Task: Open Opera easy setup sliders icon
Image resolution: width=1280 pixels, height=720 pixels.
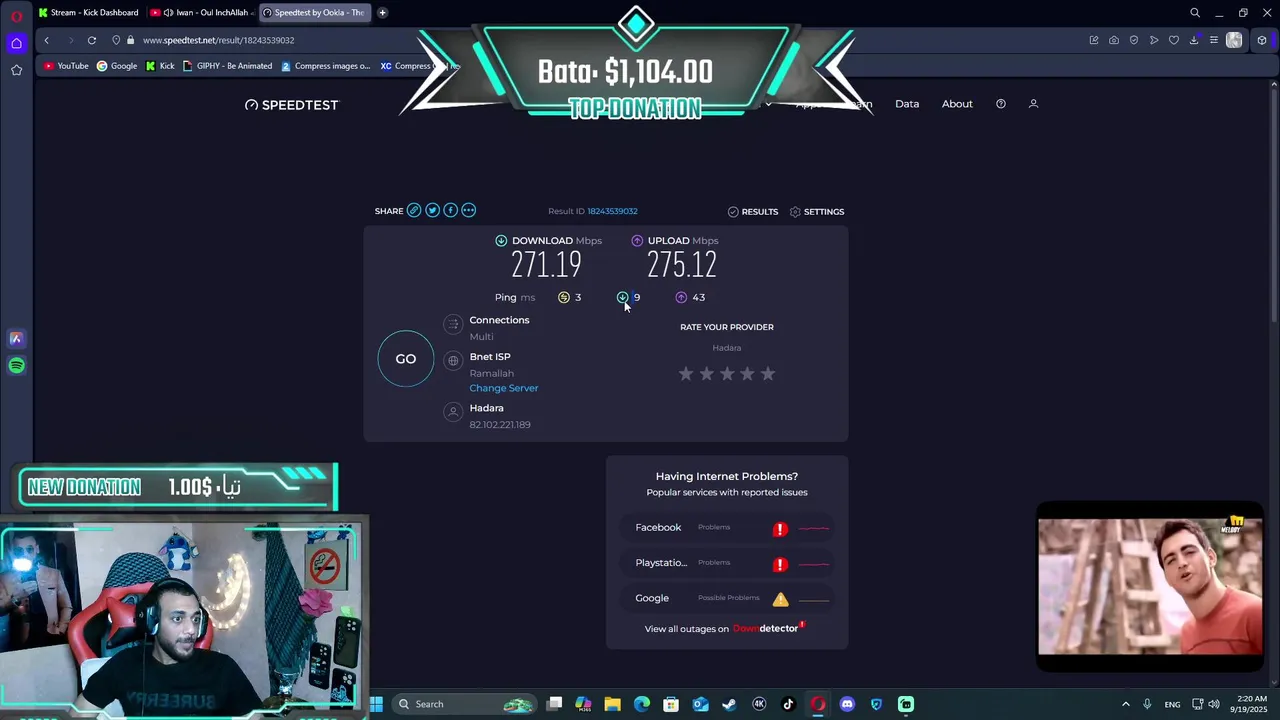Action: point(1214,40)
